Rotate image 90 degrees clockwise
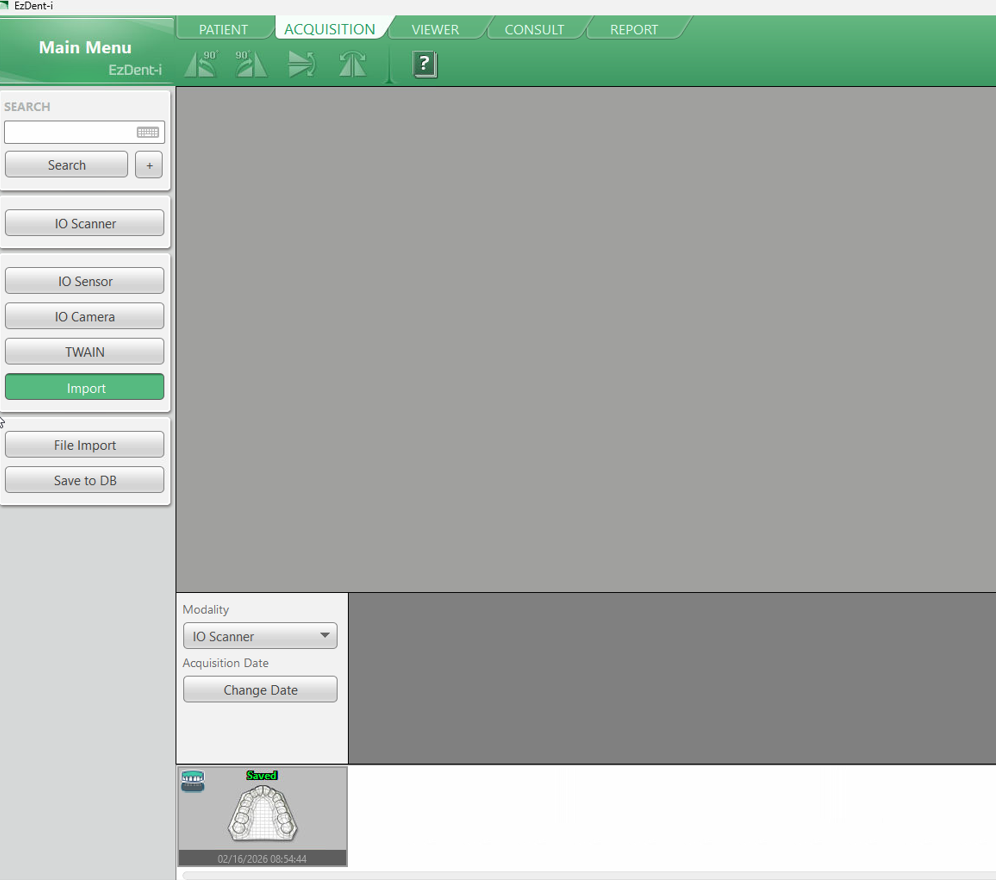The height and width of the screenshot is (880, 996). (251, 65)
